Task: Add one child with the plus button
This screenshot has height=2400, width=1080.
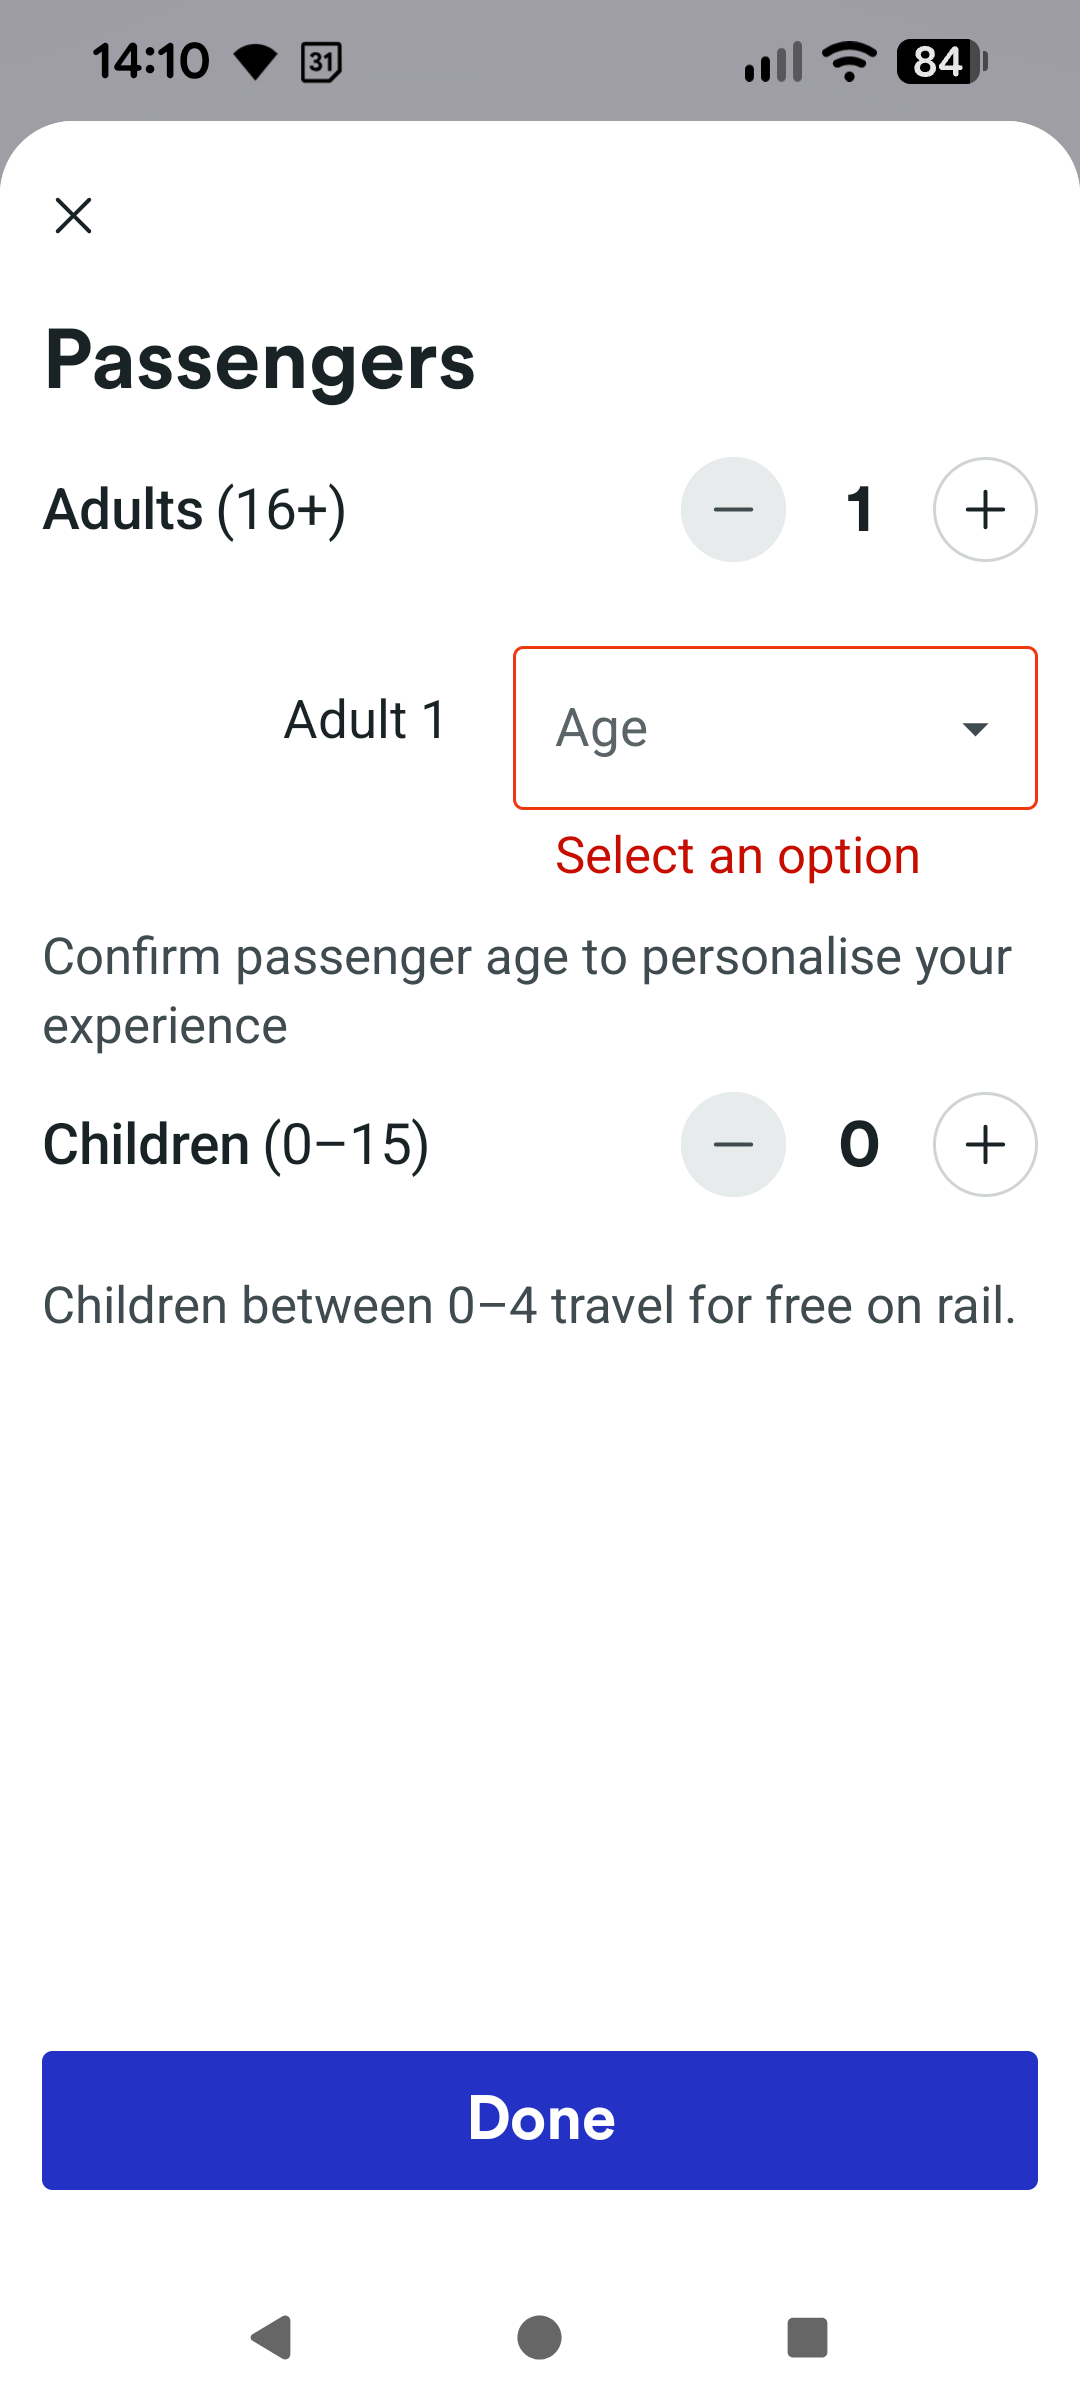Action: (985, 1144)
